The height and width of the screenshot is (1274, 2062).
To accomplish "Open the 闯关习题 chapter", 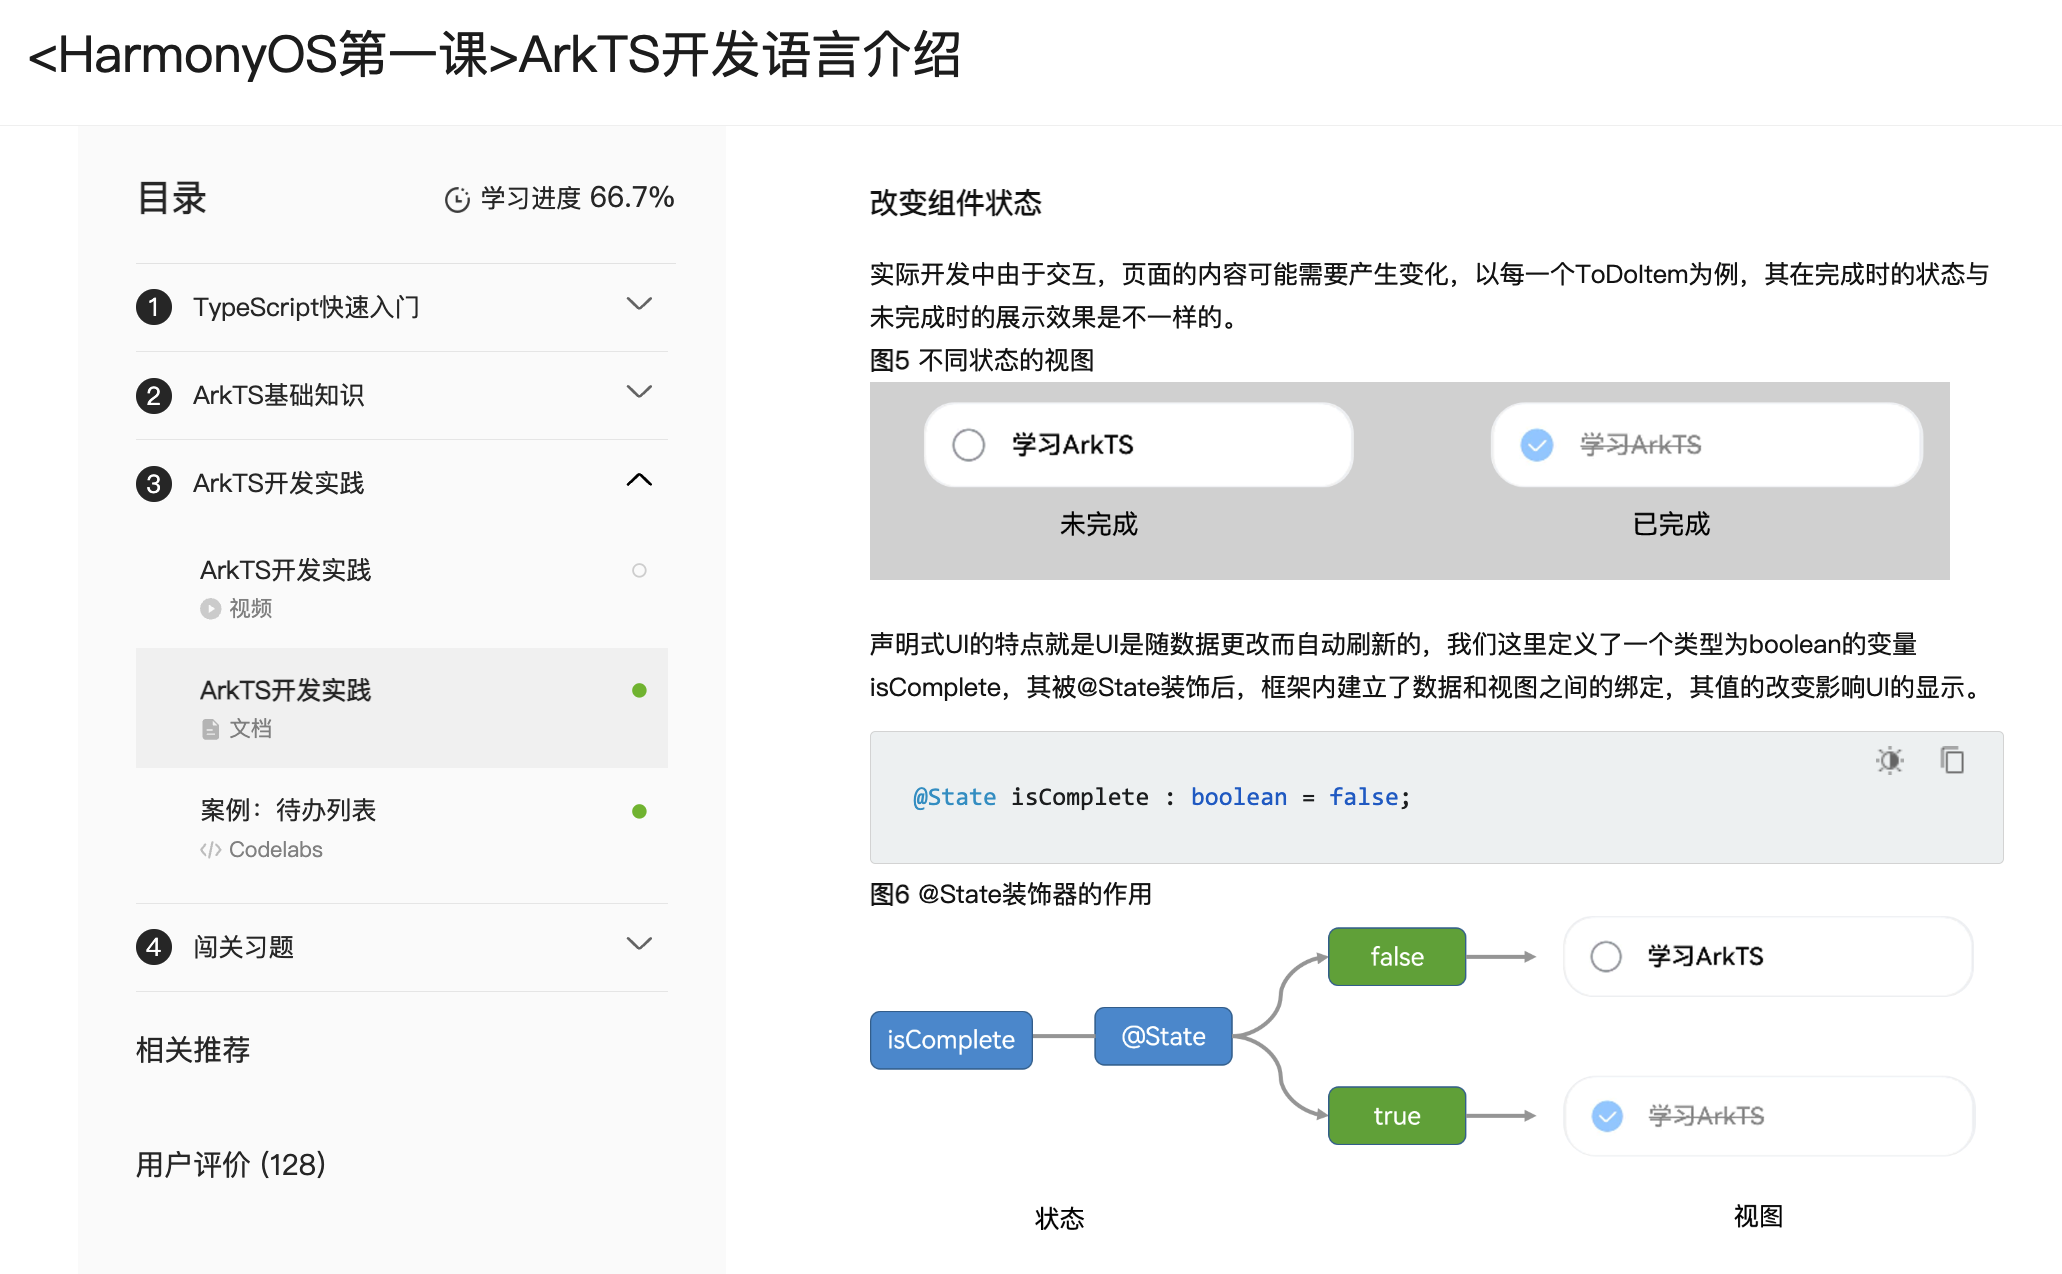I will (x=402, y=947).
